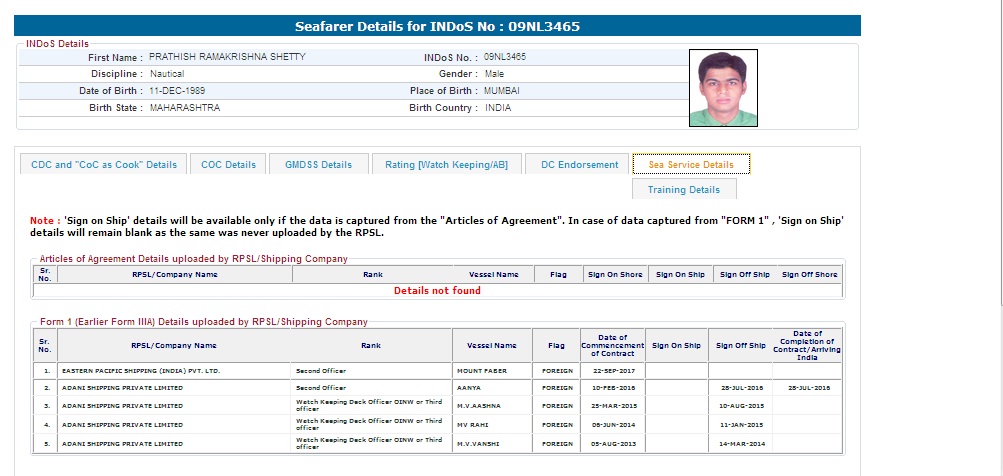Viewport: 1003px width, 476px height.
Task: Click the Seafarer Details page title bar
Action: [437, 26]
